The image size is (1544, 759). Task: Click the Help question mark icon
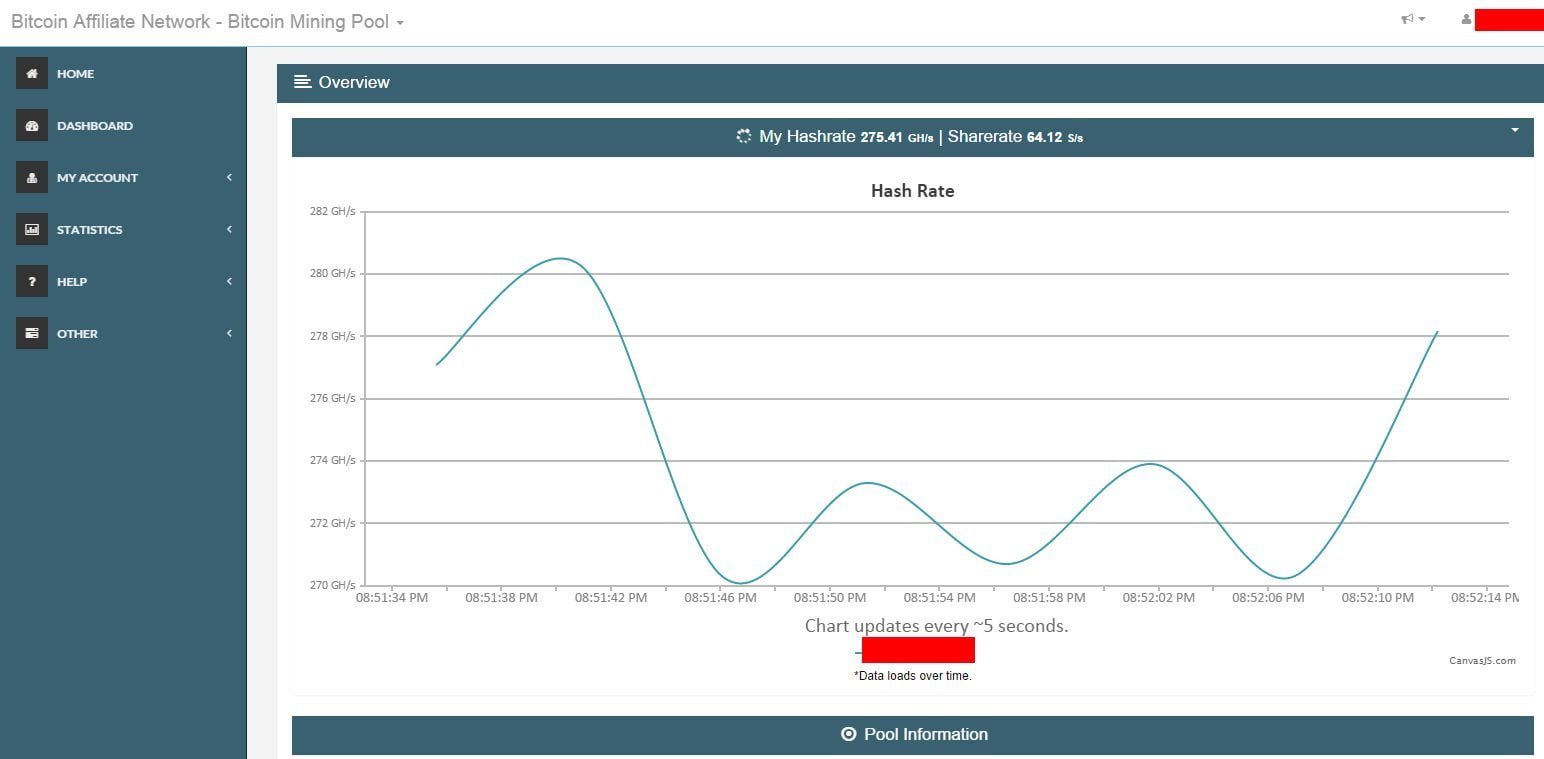tap(32, 281)
